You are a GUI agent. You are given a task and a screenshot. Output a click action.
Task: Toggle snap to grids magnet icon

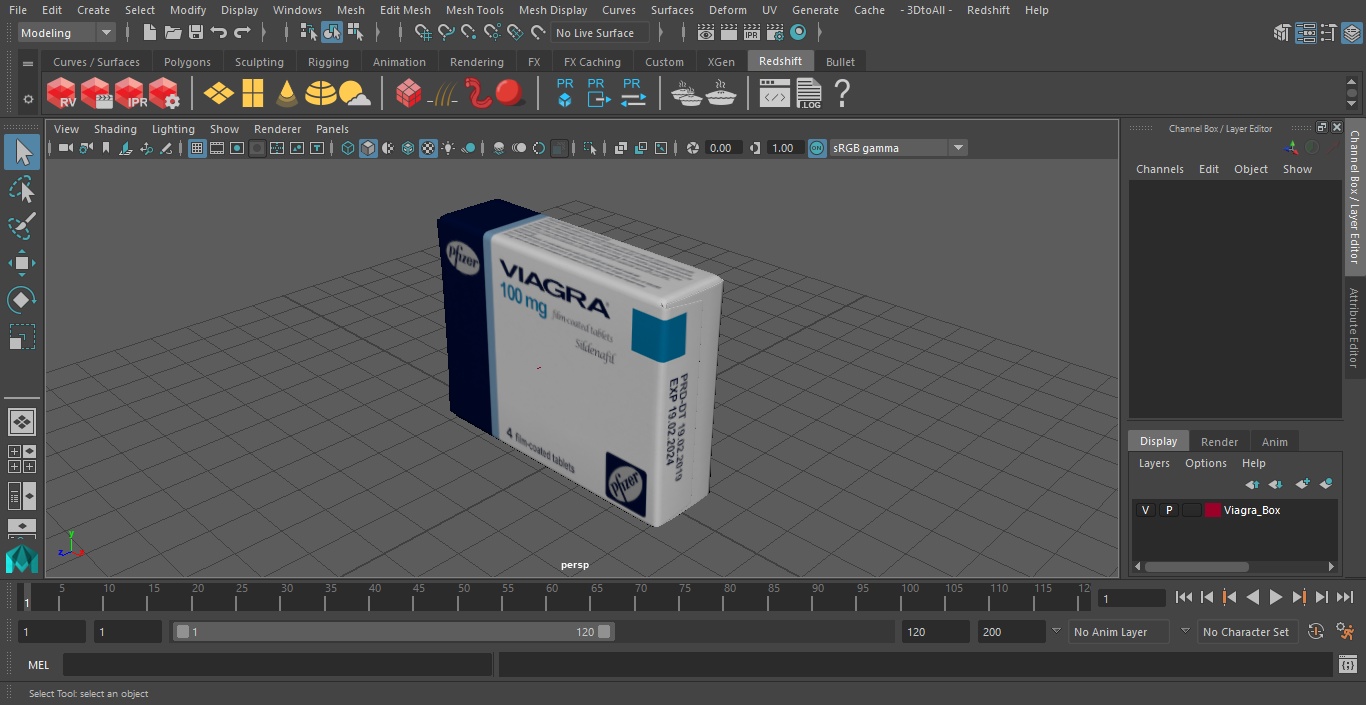pos(423,33)
